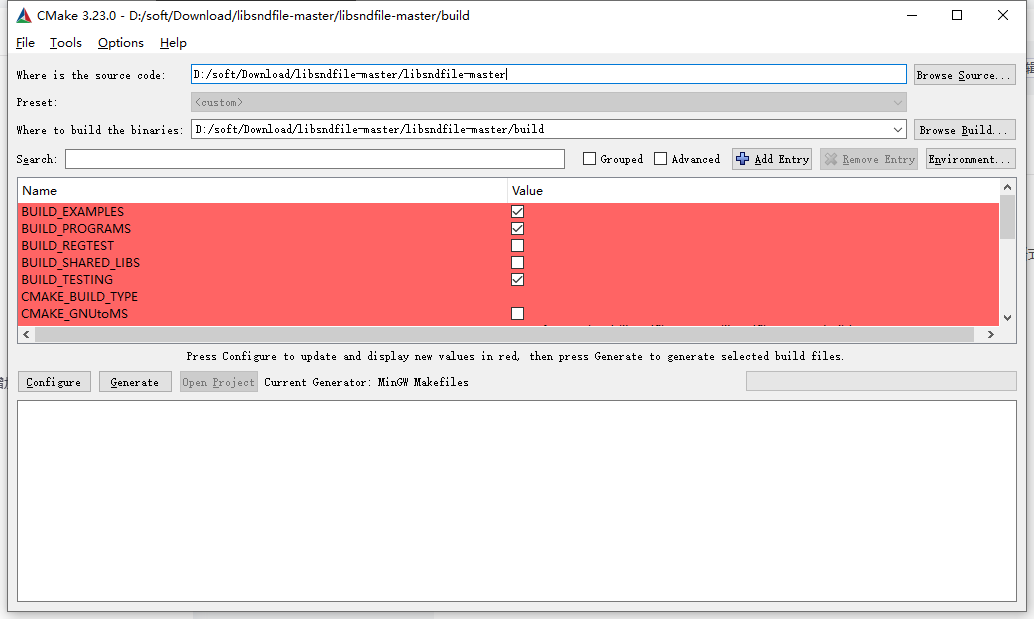Viewport: 1034px width, 619px height.
Task: Select the BUILD_EXAMPLES entry name
Action: pos(73,212)
